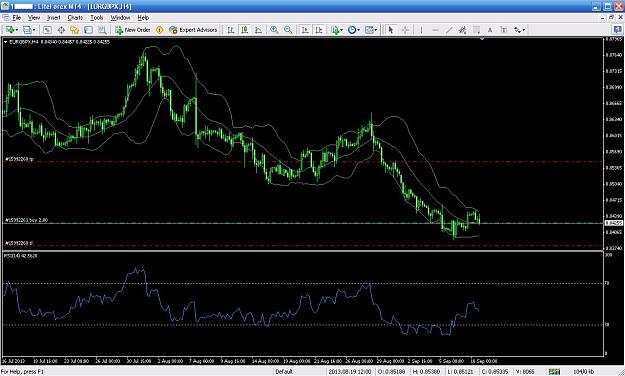Switch chart to Candlesticks mode
This screenshot has width=625, height=376.
(245, 30)
